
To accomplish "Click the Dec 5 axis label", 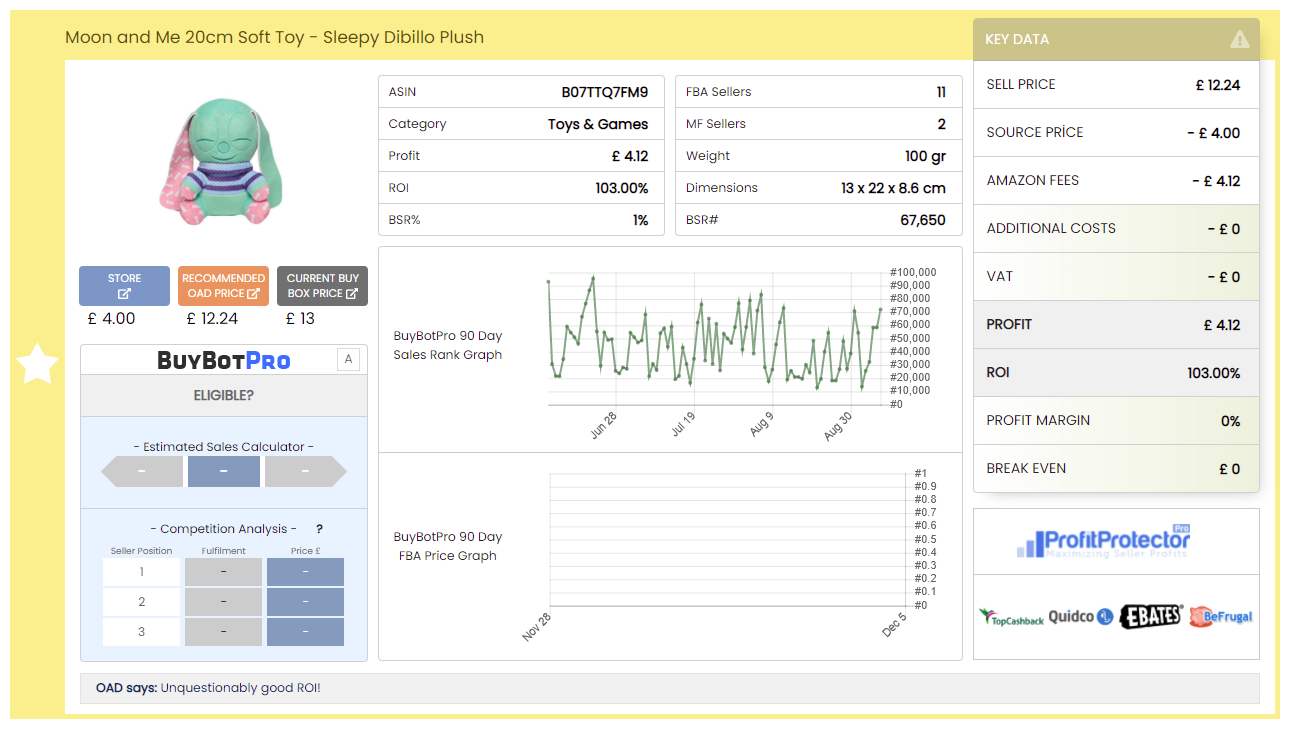I will [894, 625].
